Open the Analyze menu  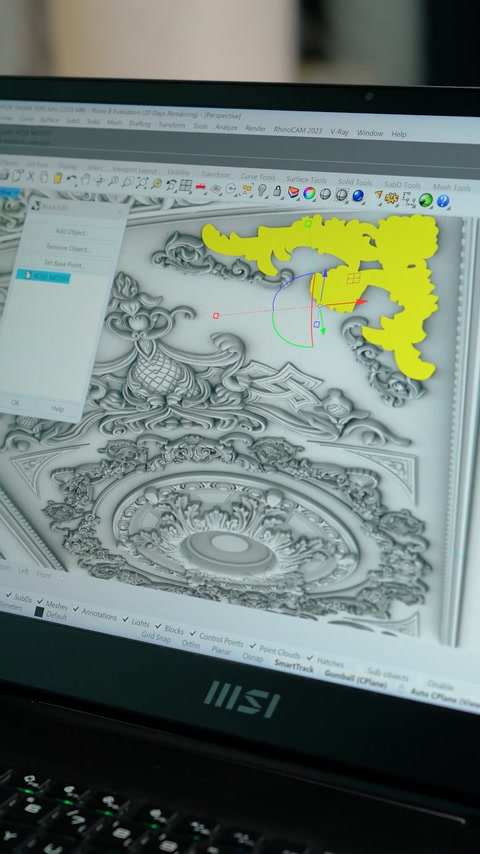[x=226, y=127]
